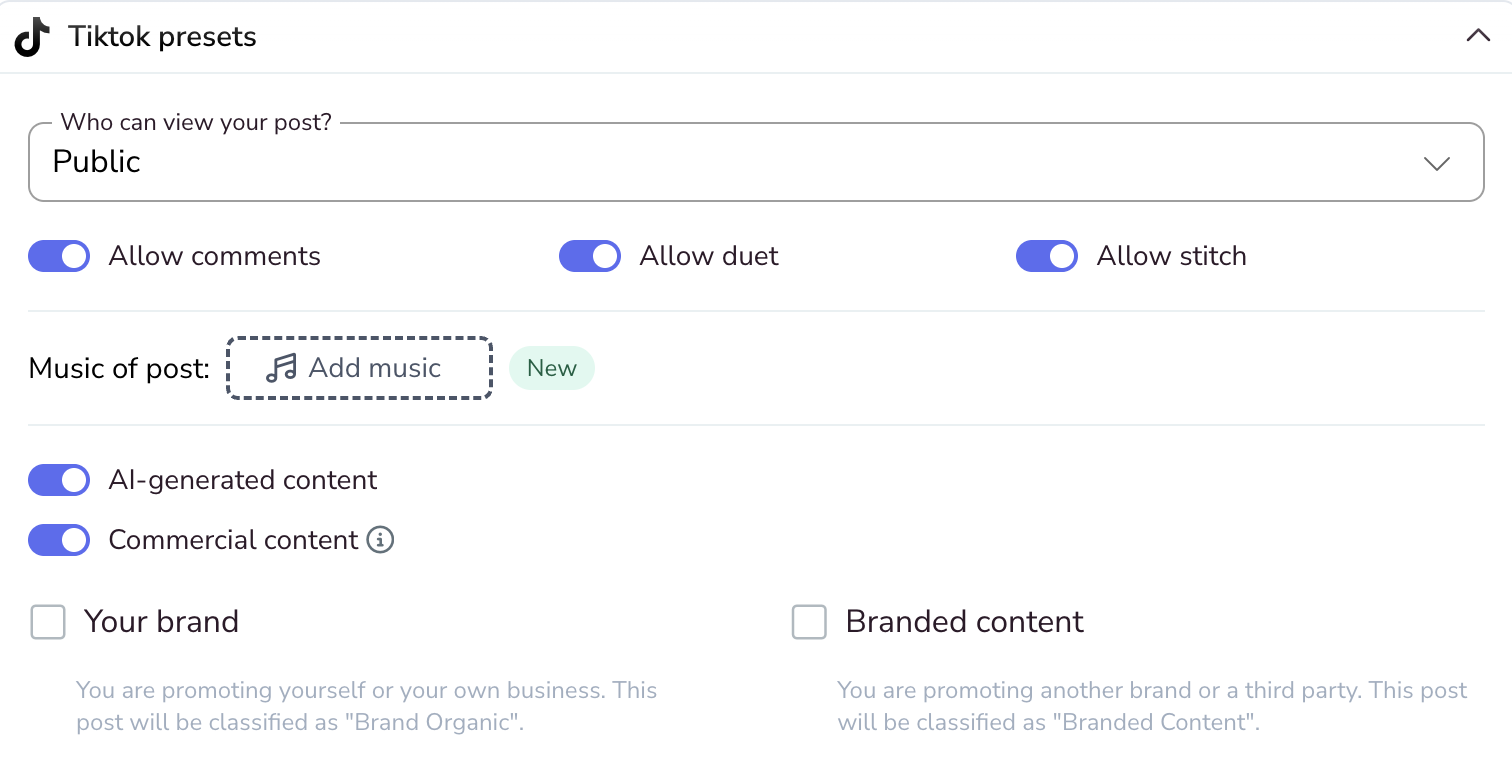Disable the Allow comments toggle
Image resolution: width=1512 pixels, height=764 pixels.
[59, 256]
